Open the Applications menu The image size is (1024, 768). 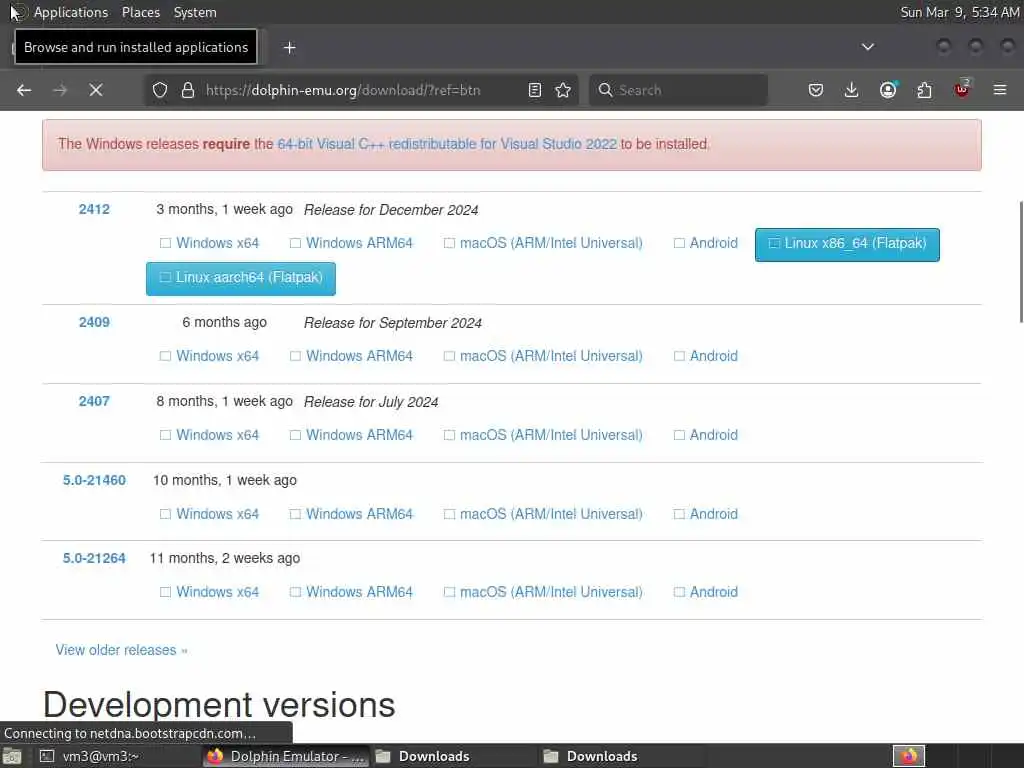pyautogui.click(x=71, y=12)
